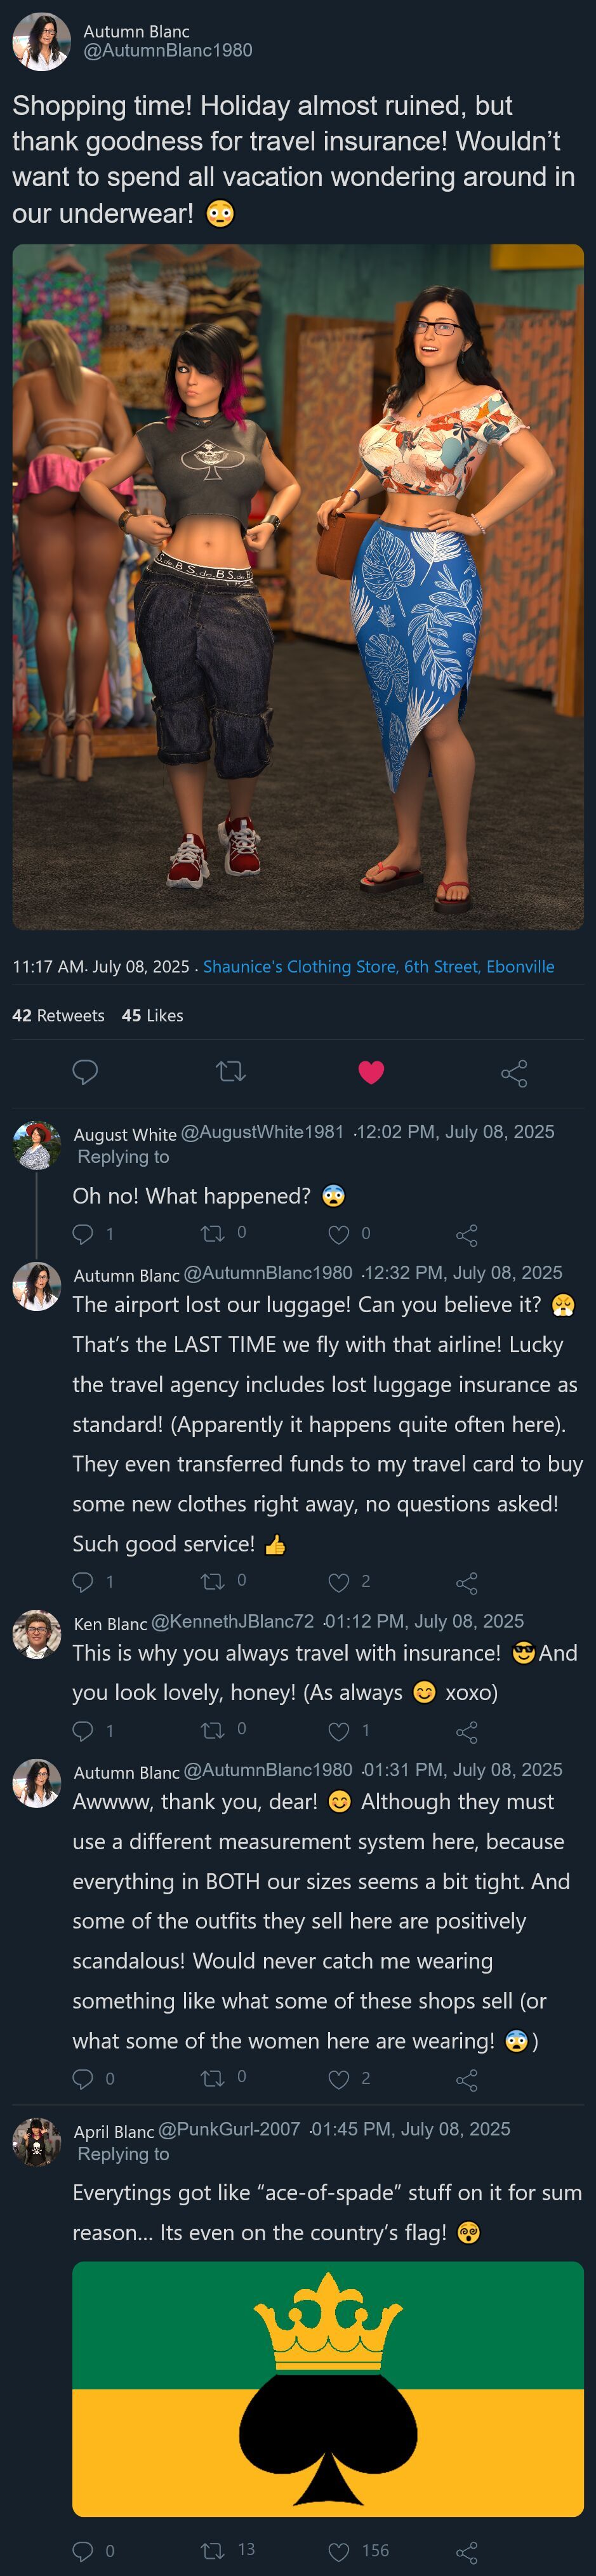Retweet April Blanc's flag reply
Image resolution: width=596 pixels, height=2576 pixels.
coord(213,2551)
